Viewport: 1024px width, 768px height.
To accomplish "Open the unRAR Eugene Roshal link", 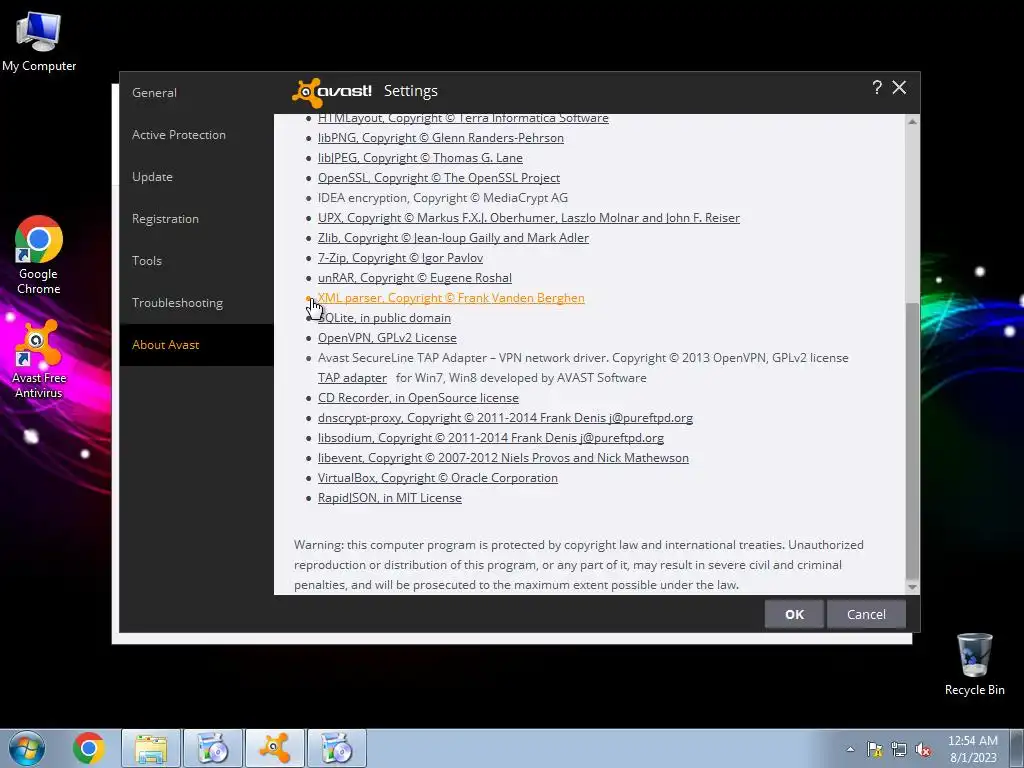I will click(415, 278).
